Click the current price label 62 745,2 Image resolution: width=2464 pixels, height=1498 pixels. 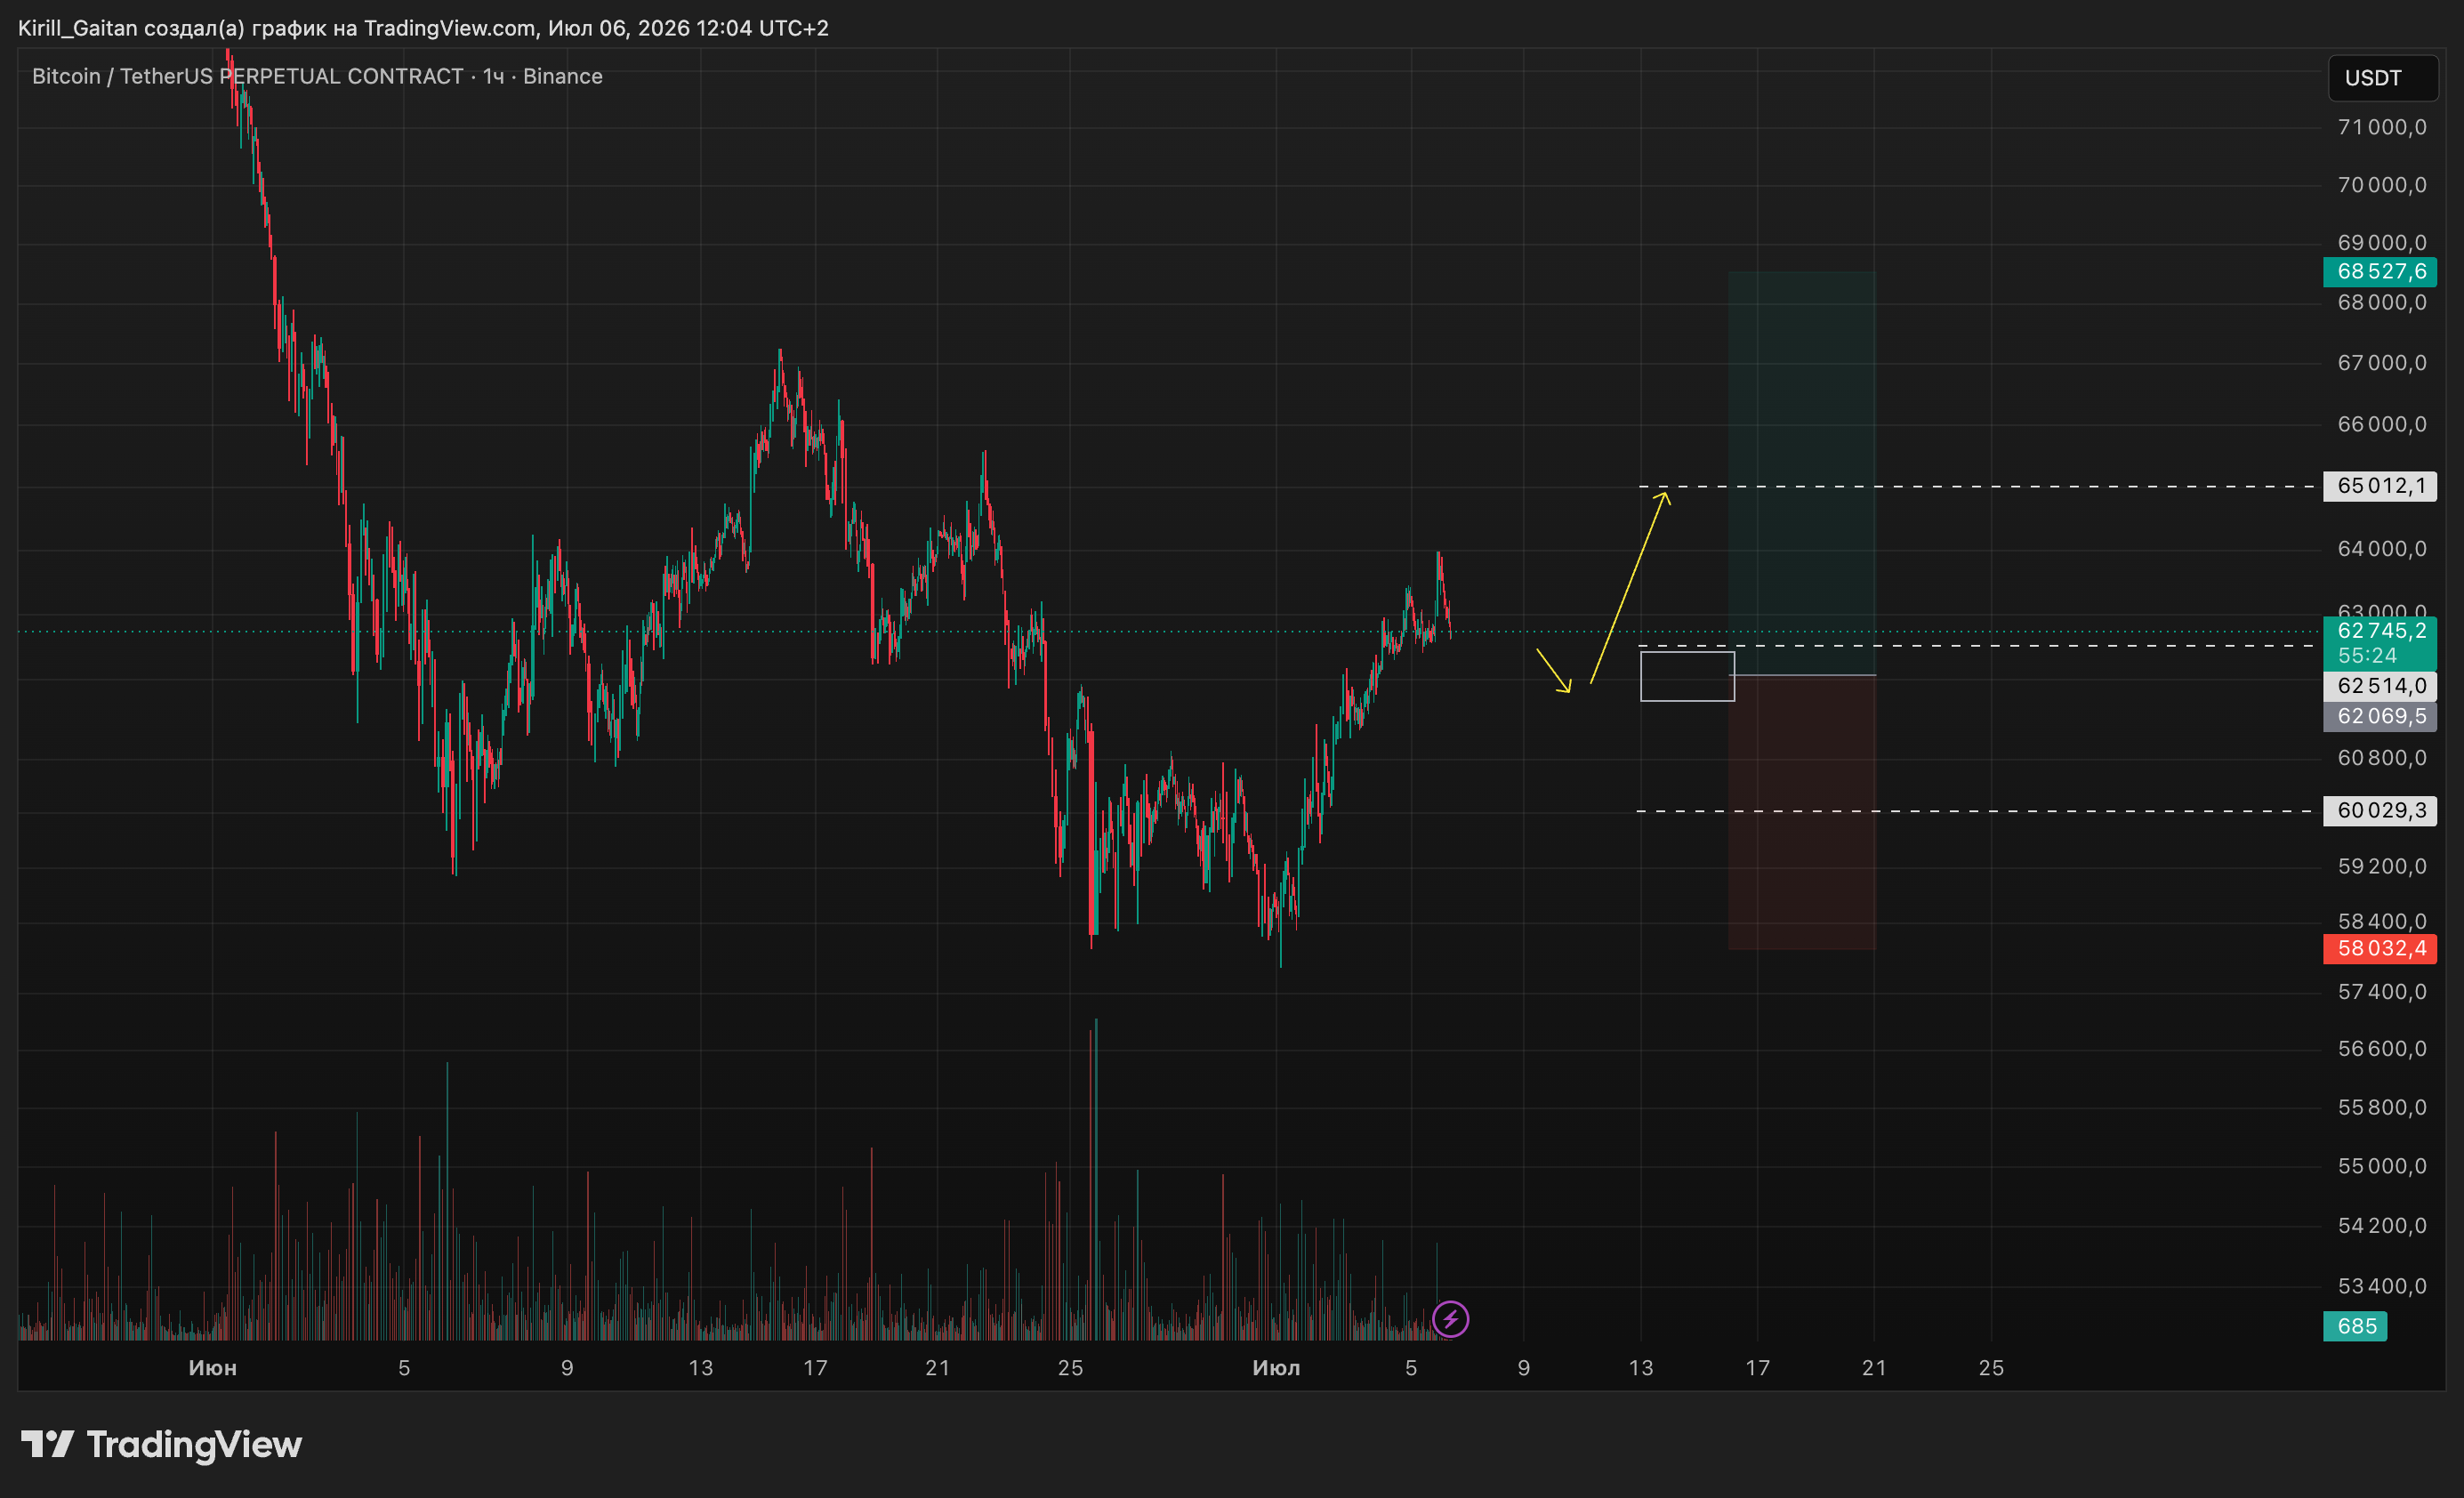pos(2381,631)
